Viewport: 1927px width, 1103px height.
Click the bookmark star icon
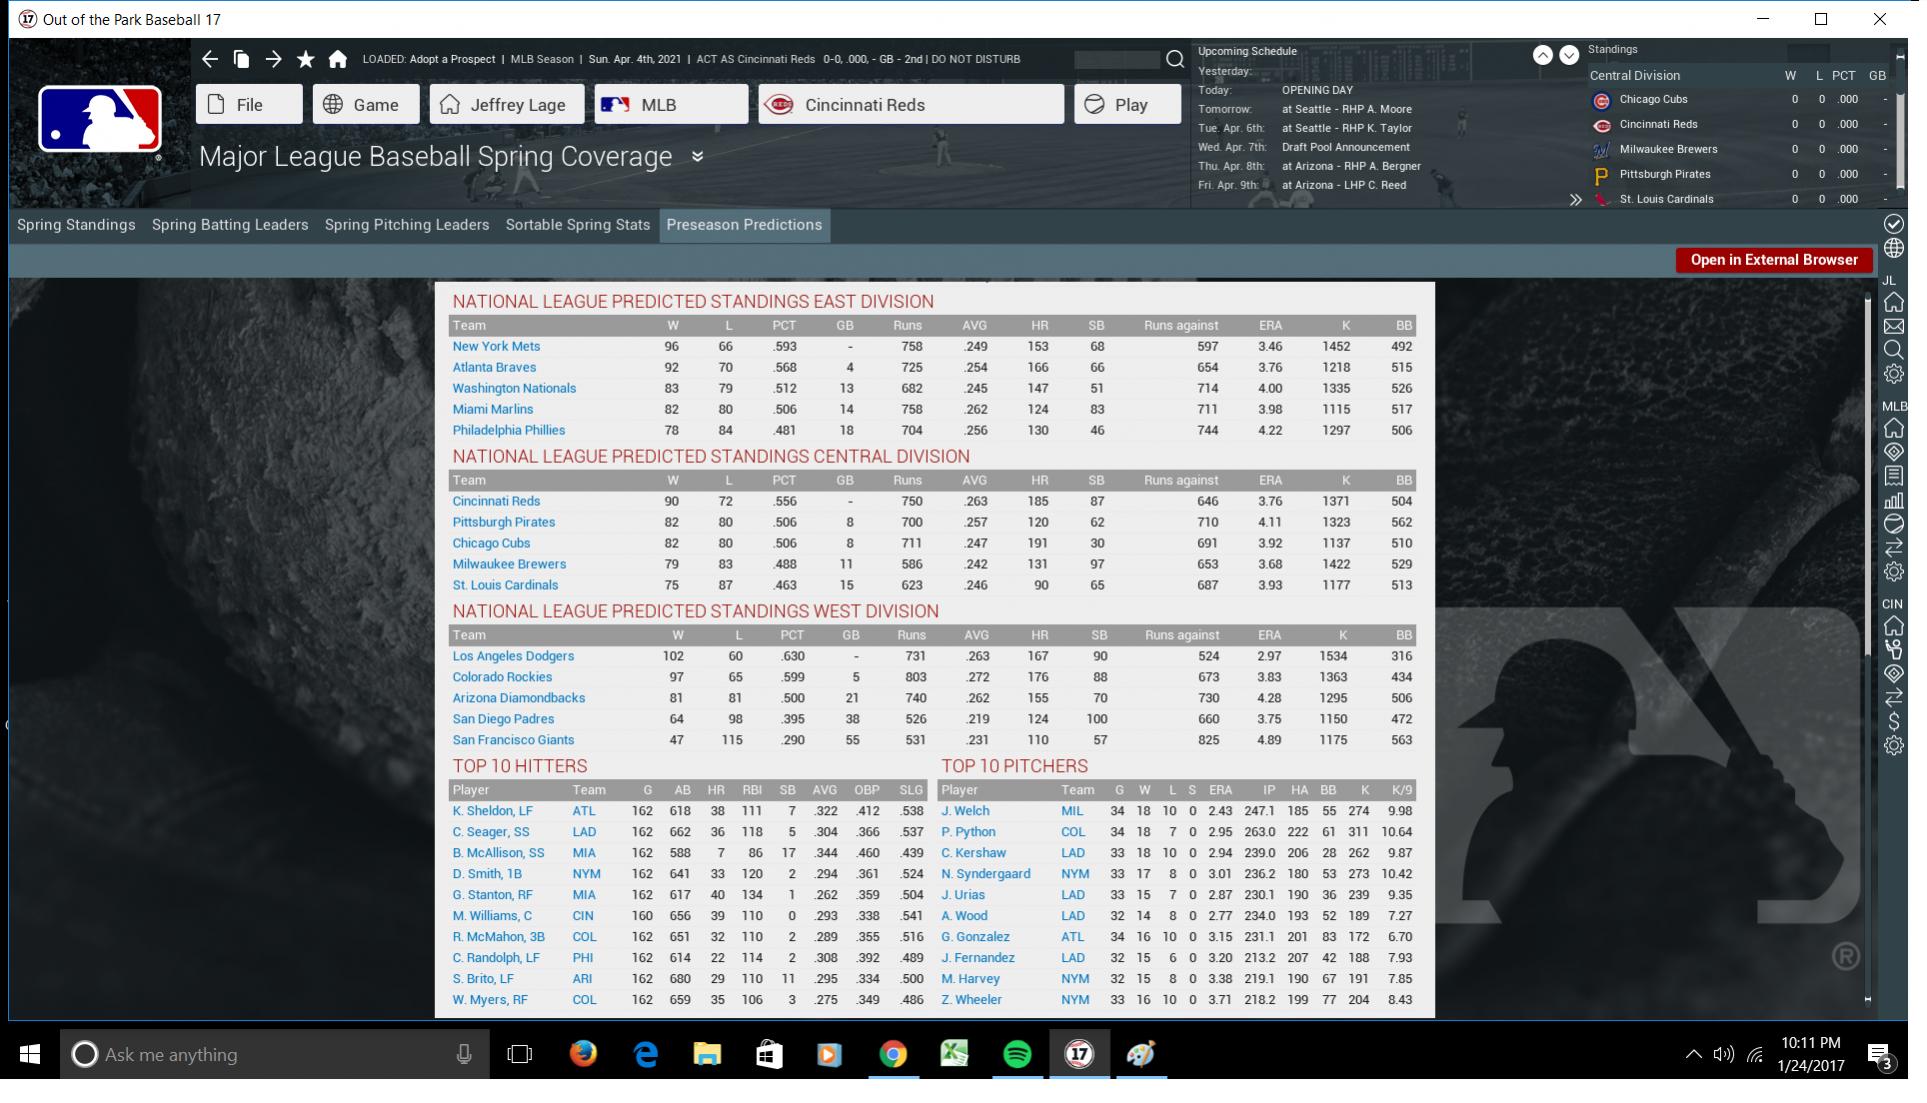click(x=306, y=60)
